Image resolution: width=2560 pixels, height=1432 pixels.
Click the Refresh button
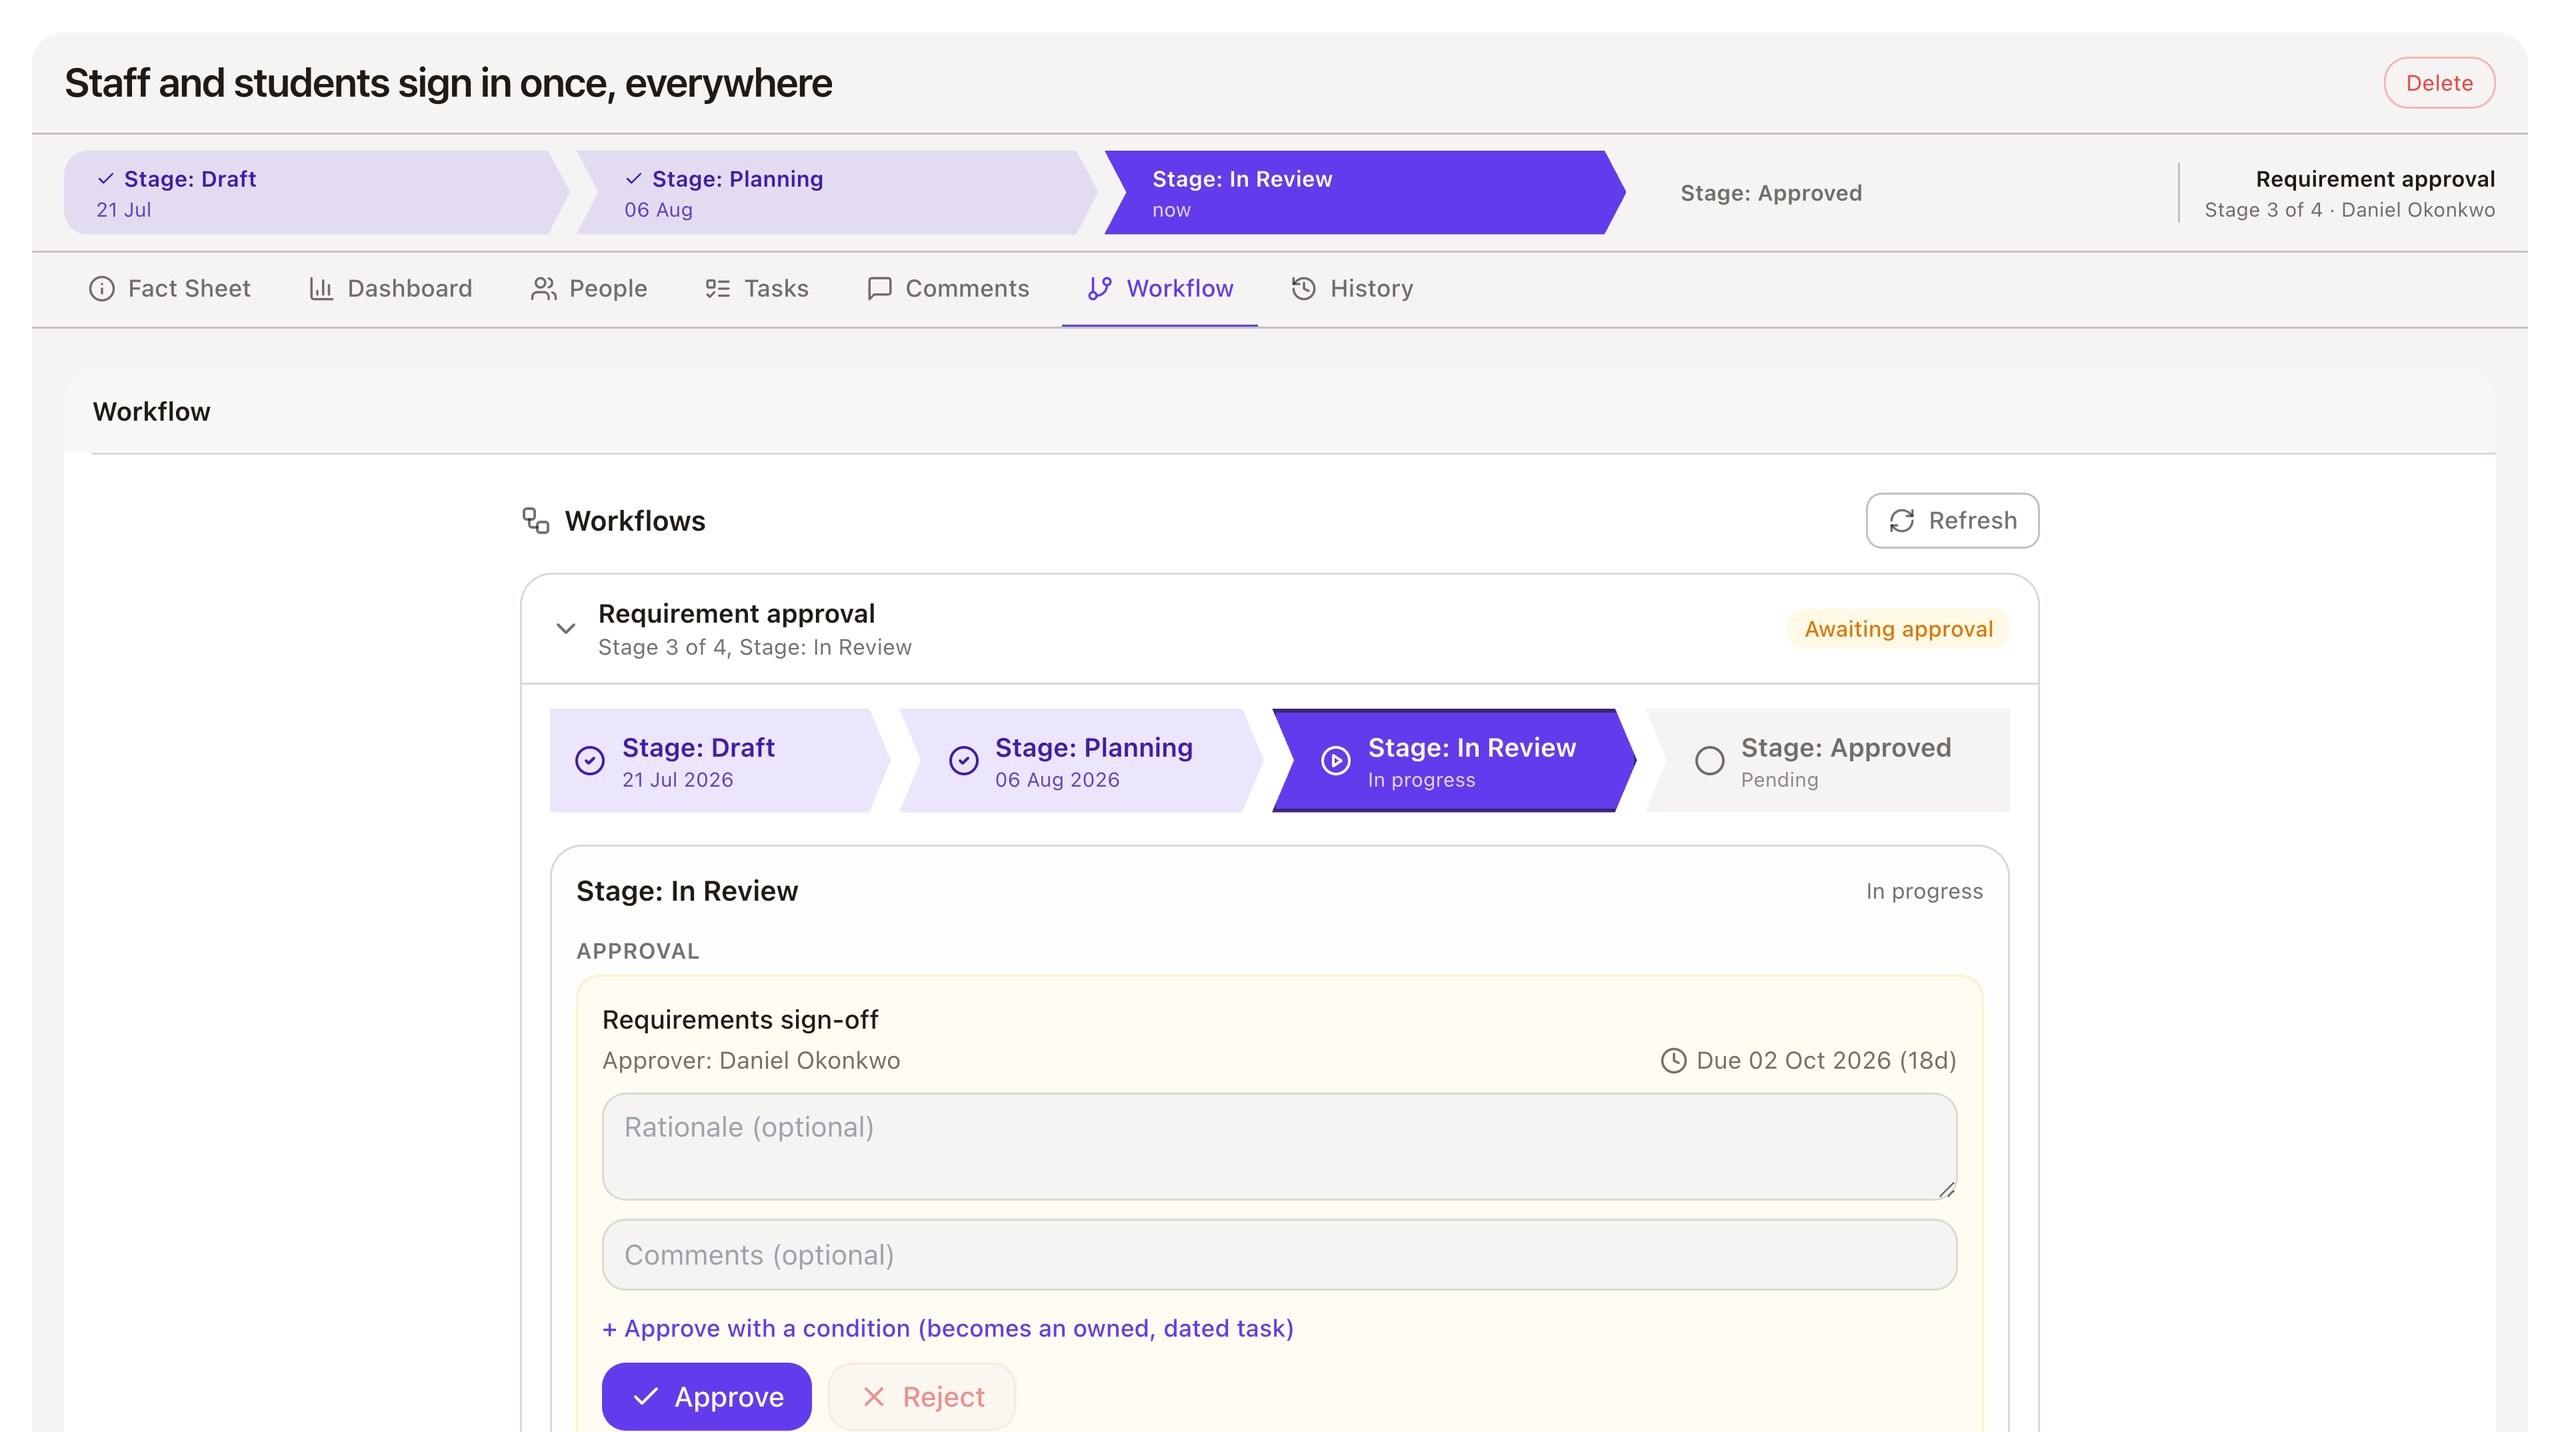coord(1952,521)
